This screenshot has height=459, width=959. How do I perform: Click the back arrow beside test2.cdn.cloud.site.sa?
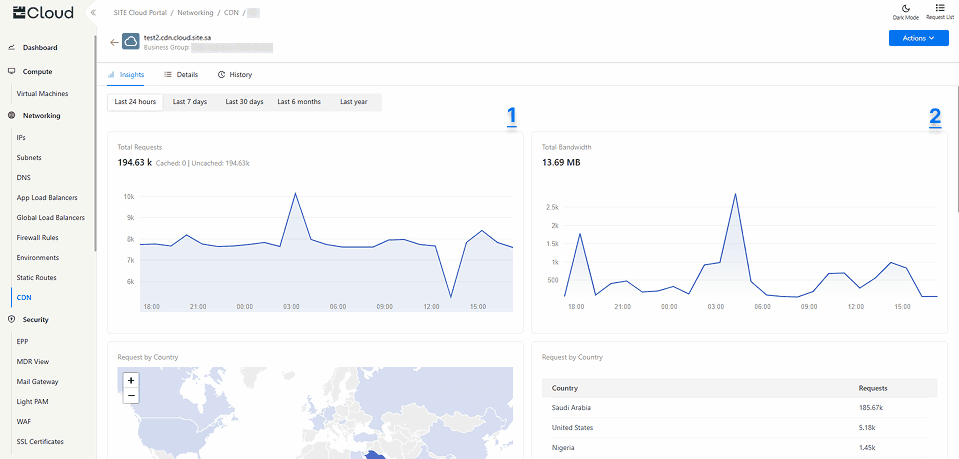[114, 42]
